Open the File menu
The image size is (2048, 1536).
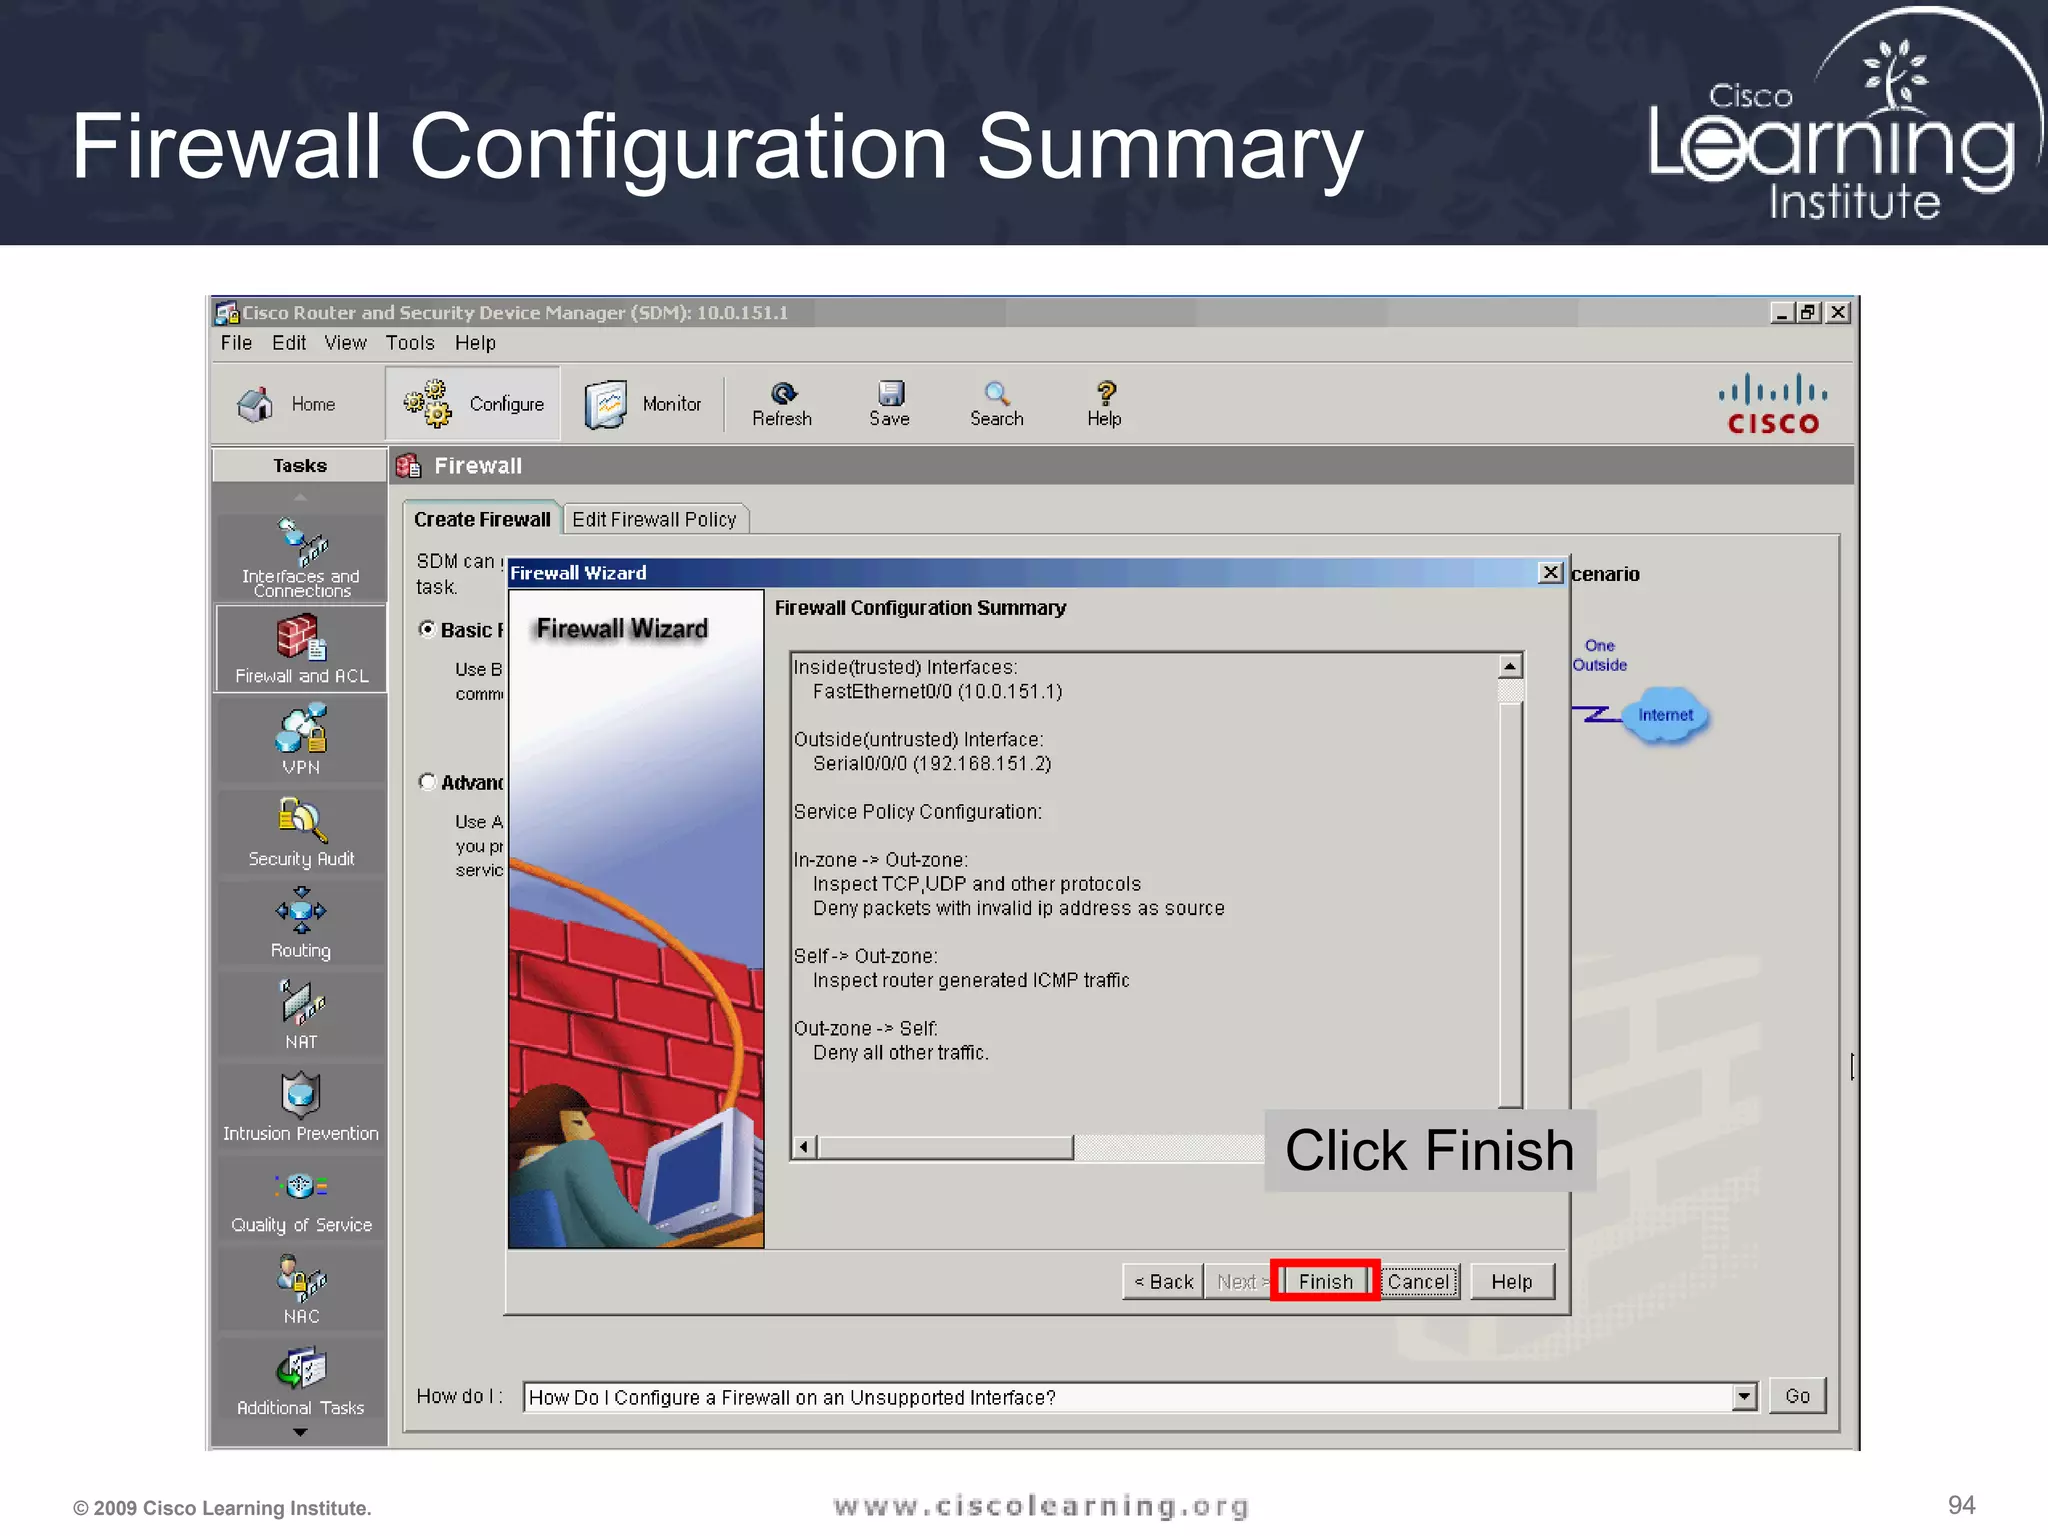point(236,343)
